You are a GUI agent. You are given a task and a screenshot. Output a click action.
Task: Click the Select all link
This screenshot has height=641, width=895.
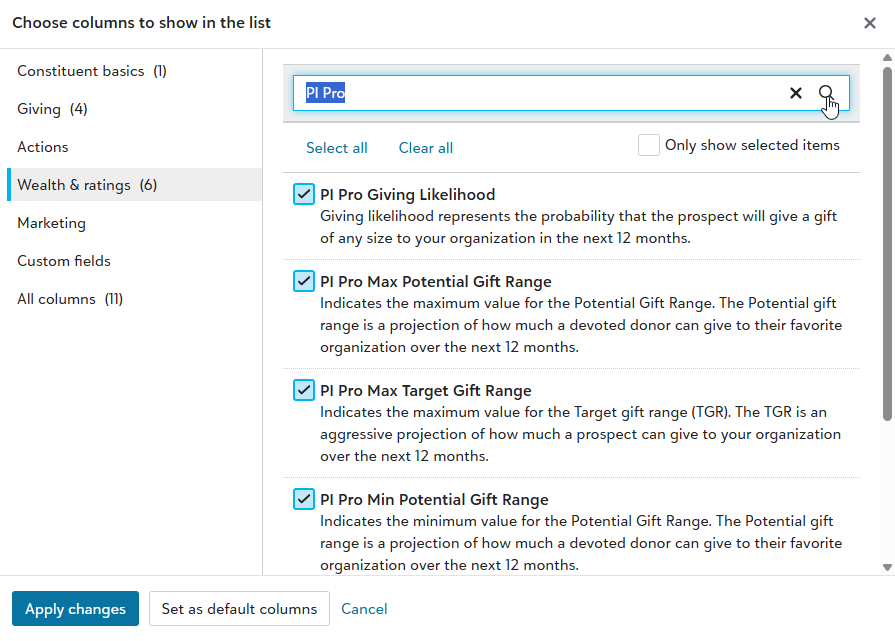pyautogui.click(x=337, y=147)
